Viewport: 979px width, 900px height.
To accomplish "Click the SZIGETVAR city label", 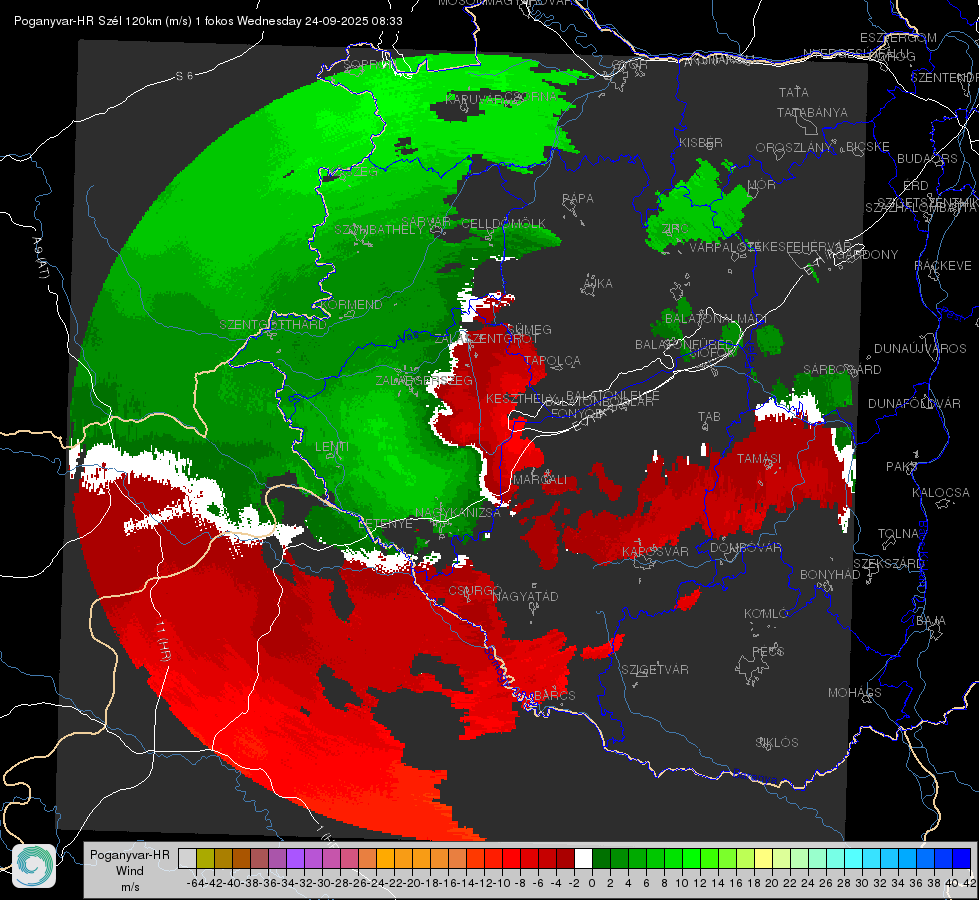I will pos(655,670).
